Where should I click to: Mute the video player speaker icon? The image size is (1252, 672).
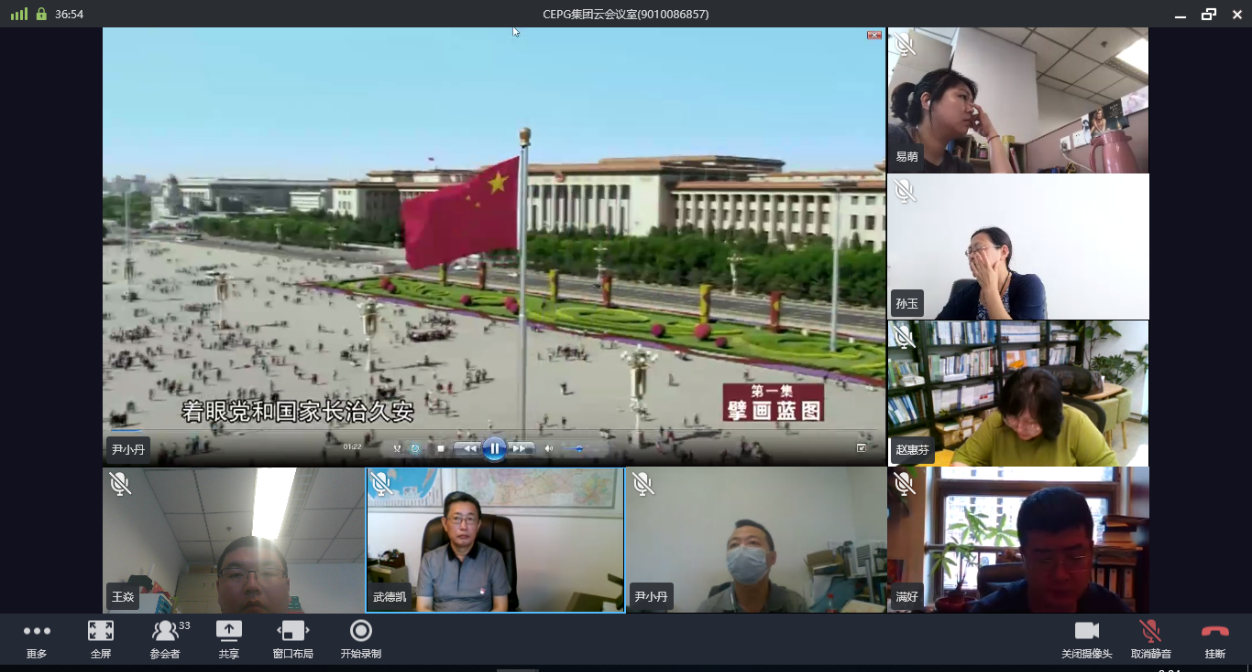coord(548,449)
